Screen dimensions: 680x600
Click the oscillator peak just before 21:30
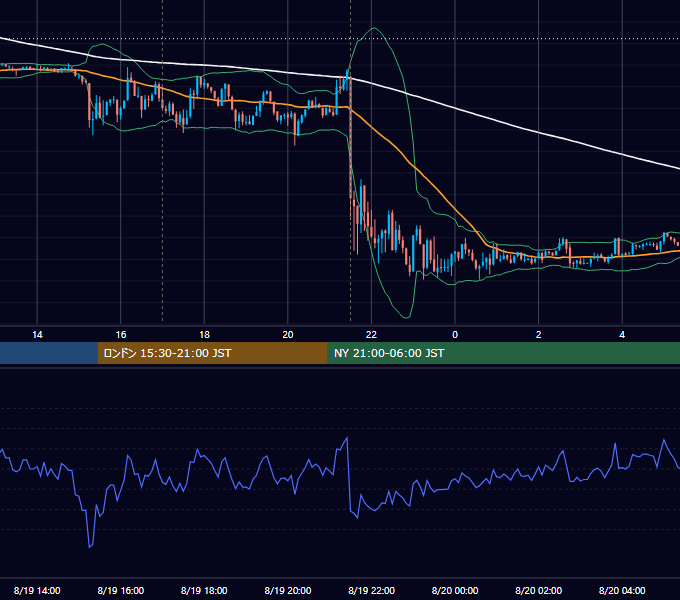tap(347, 438)
